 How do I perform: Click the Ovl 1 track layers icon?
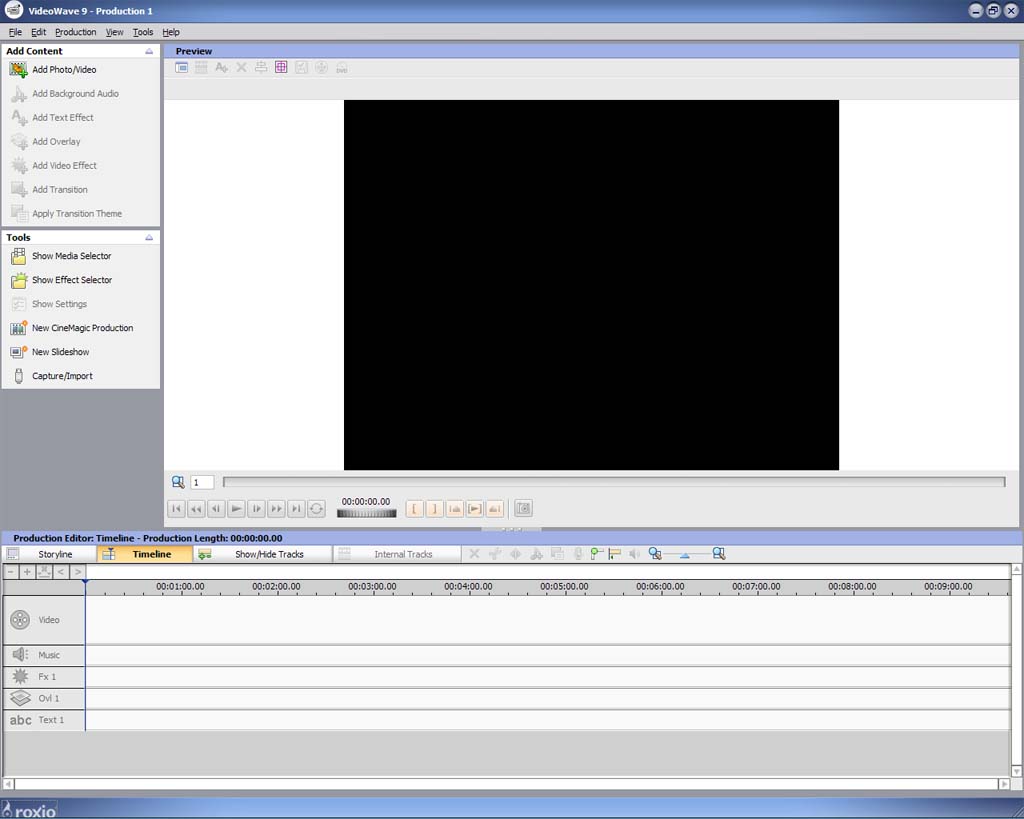click(20, 698)
